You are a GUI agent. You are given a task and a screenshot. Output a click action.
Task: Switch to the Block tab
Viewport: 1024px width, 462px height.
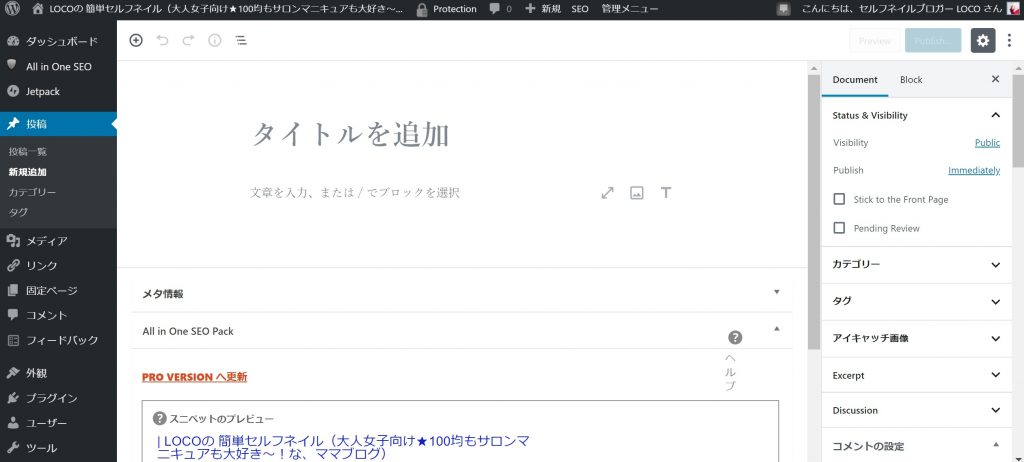point(910,80)
